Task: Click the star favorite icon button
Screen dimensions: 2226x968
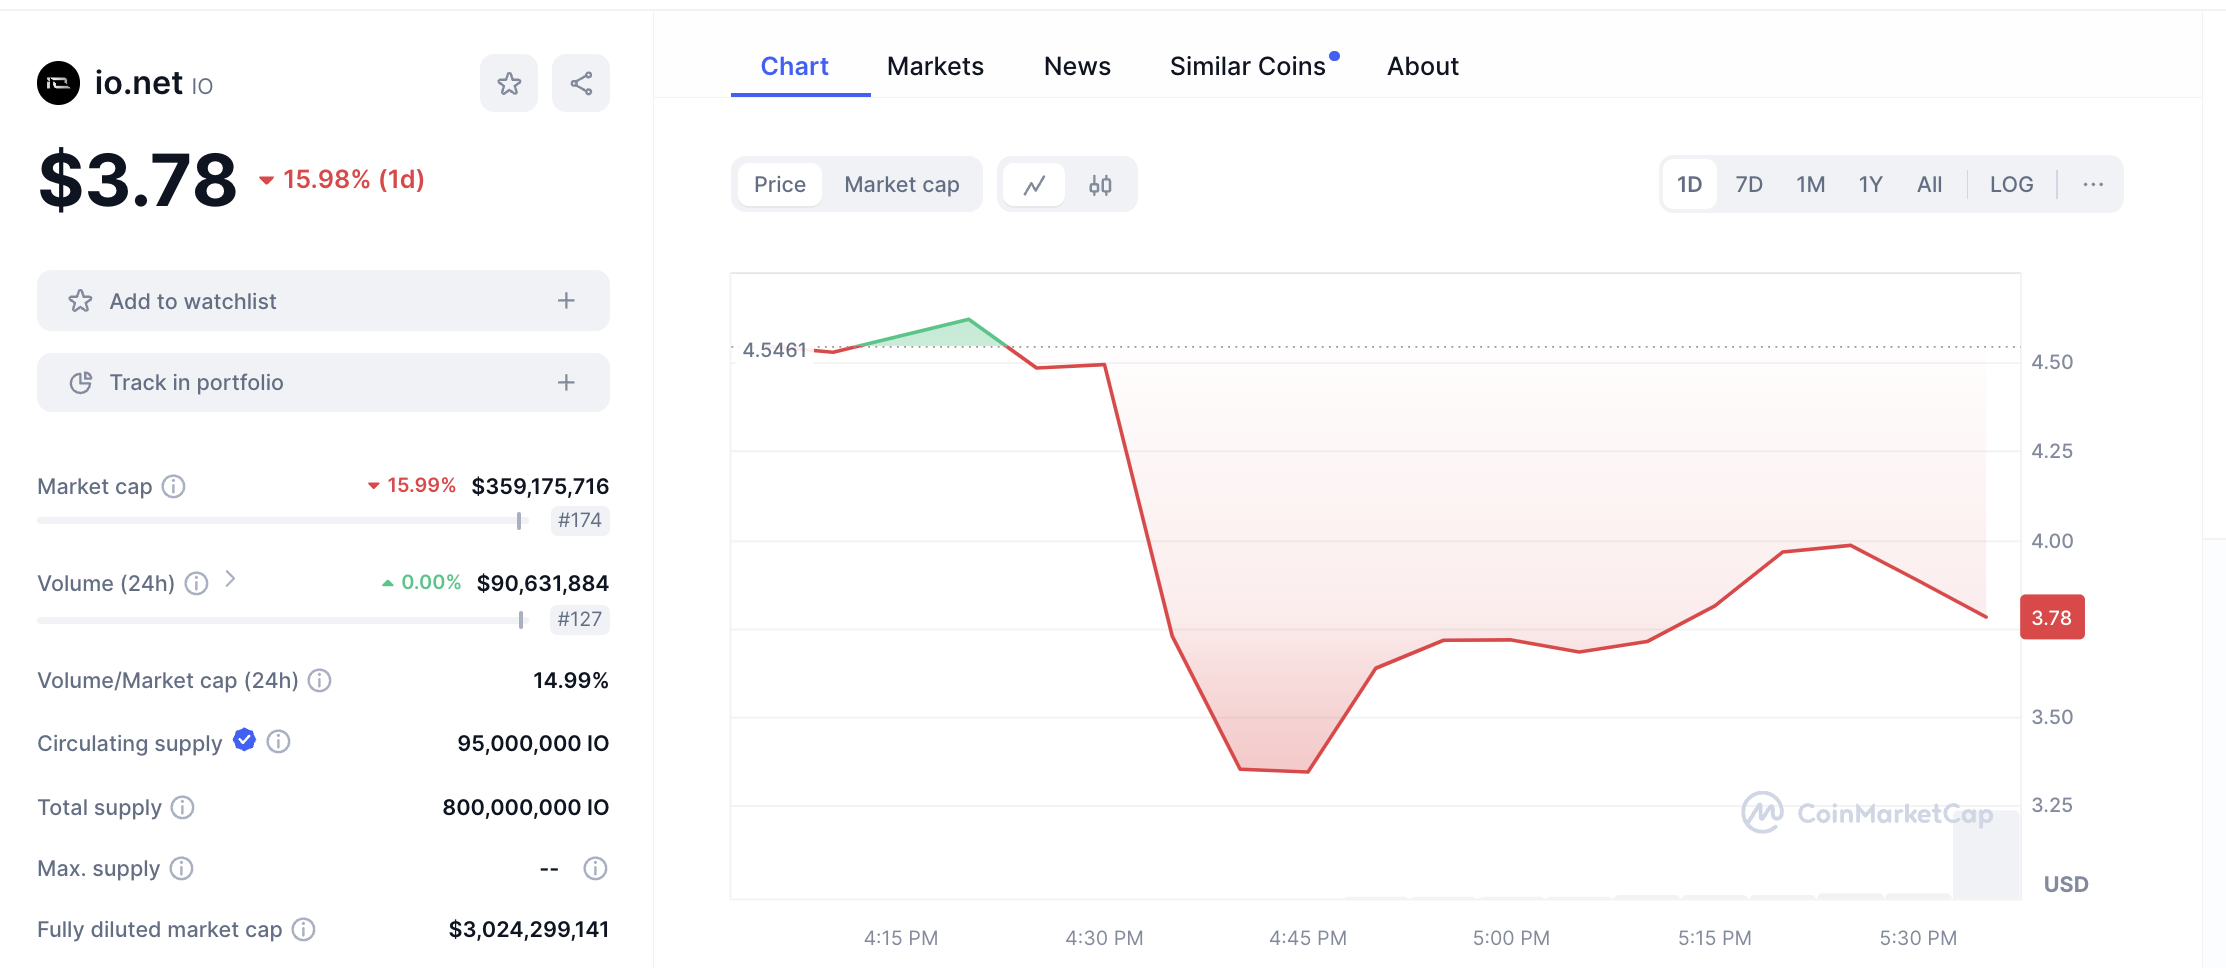Action: 509,83
